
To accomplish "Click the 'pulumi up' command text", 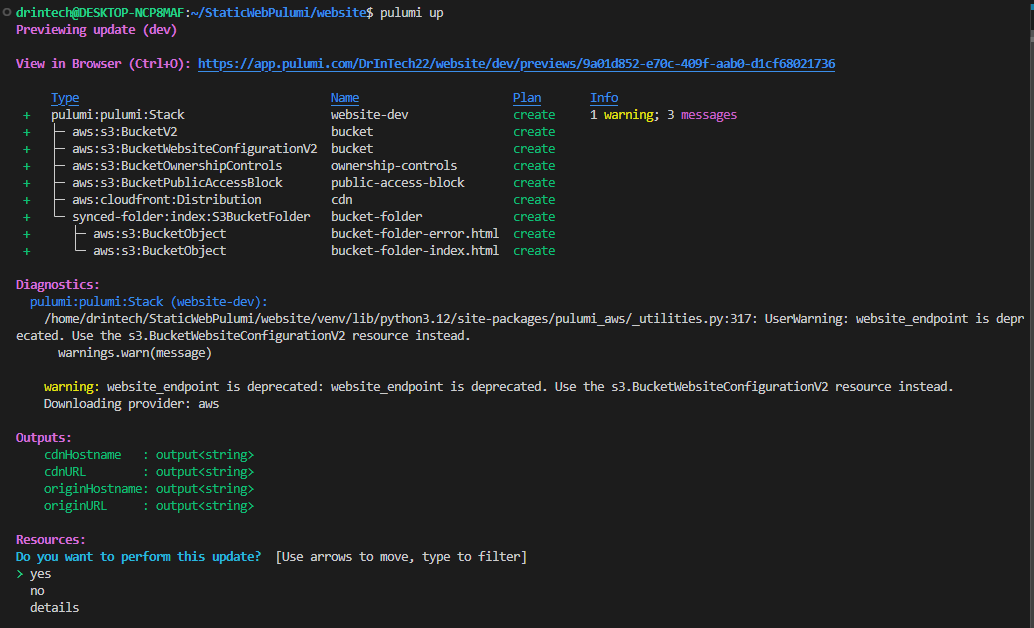I will click(411, 13).
